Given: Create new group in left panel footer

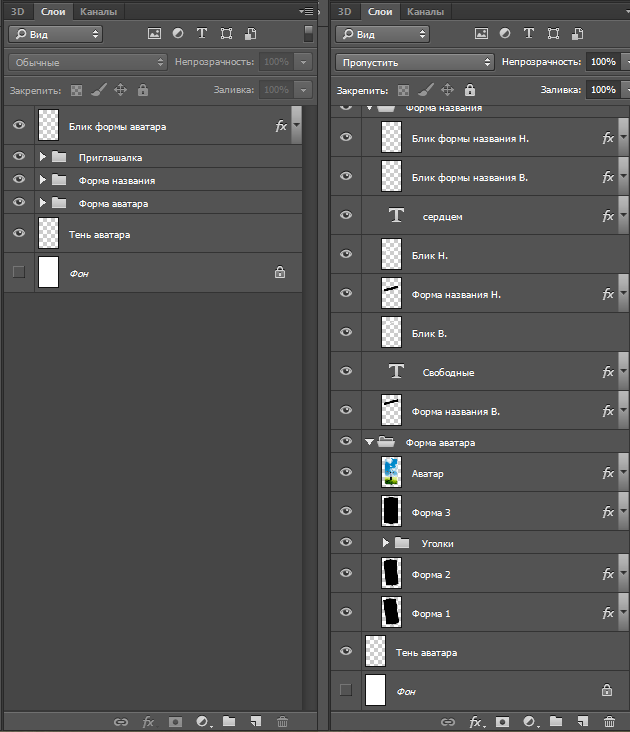Looking at the screenshot, I should [229, 721].
